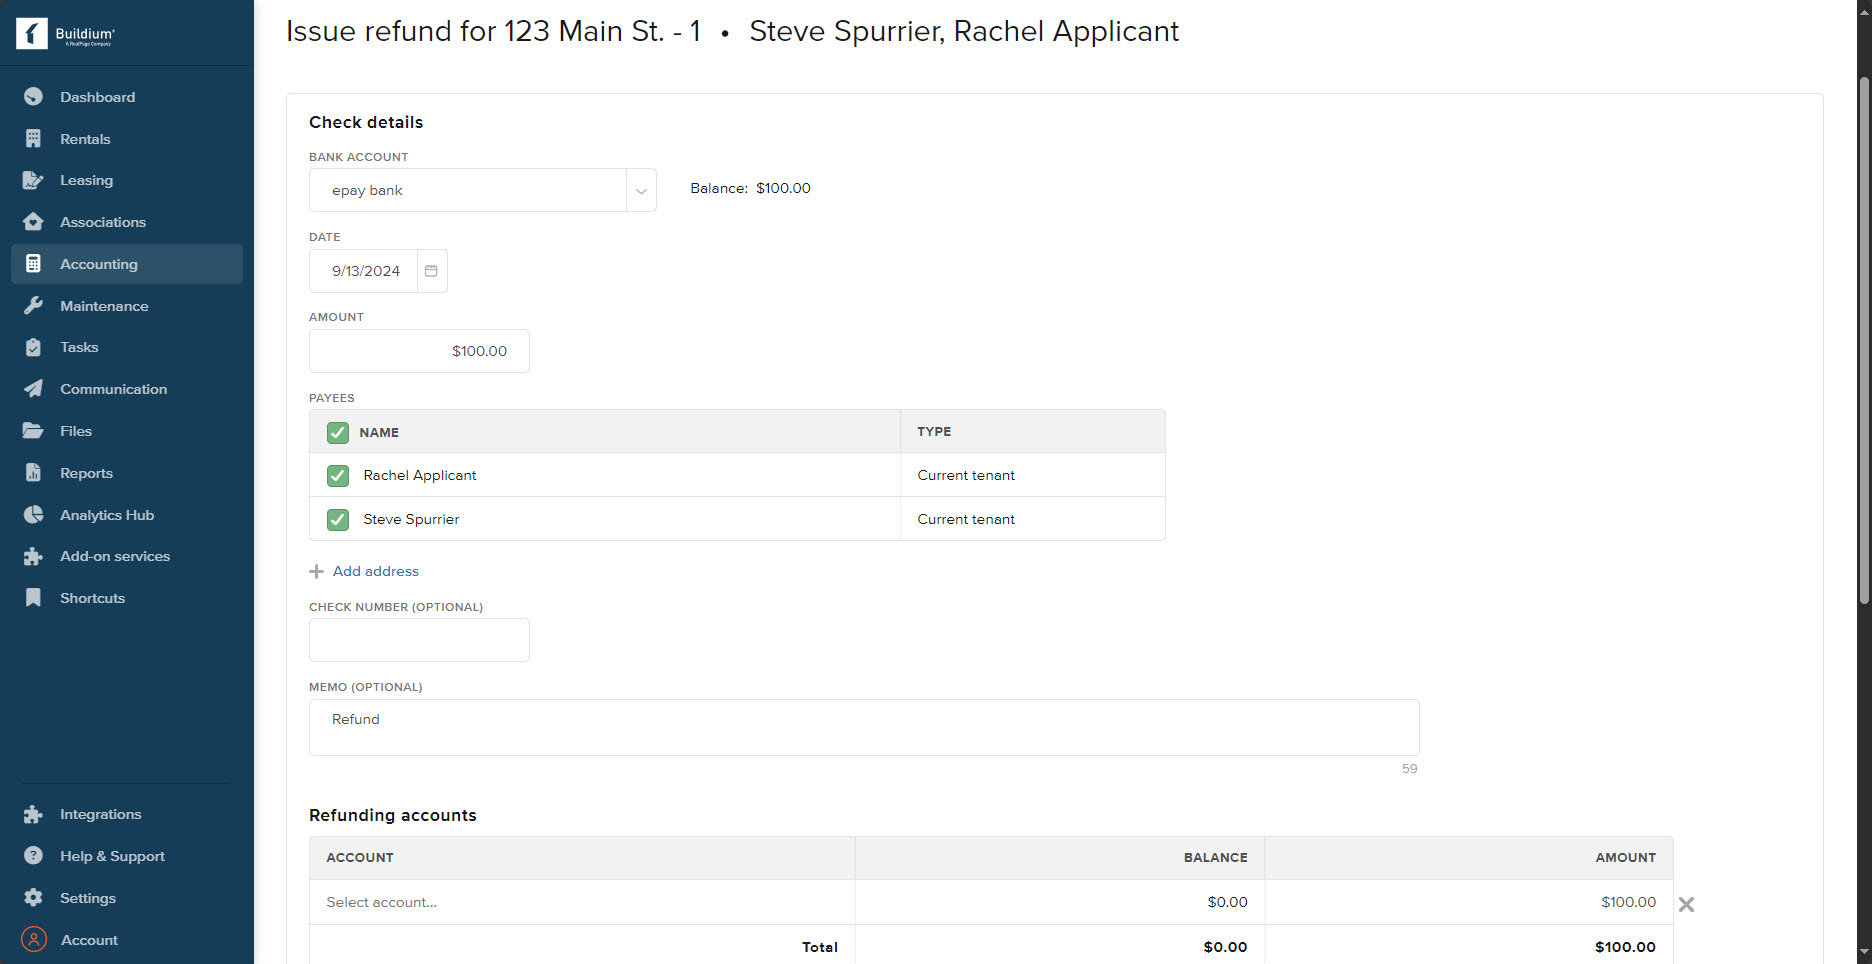Toggle the select-all payees checkbox
Image resolution: width=1872 pixels, height=964 pixels.
[338, 432]
